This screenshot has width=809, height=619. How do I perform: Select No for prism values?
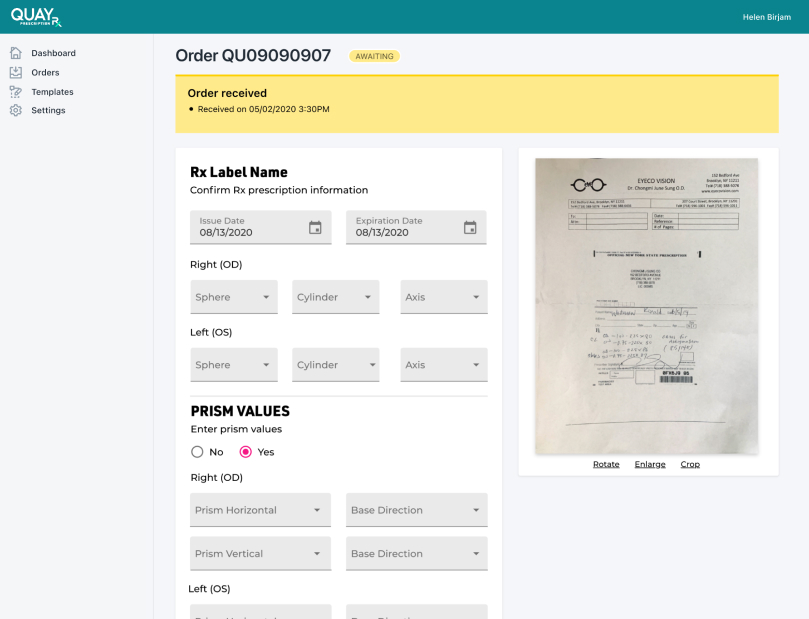[197, 452]
